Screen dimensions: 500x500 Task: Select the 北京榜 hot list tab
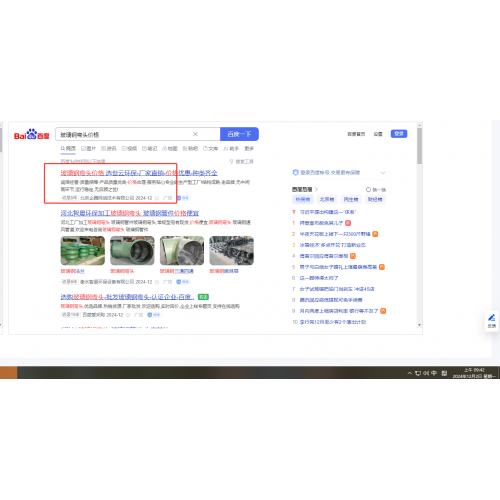pos(327,199)
